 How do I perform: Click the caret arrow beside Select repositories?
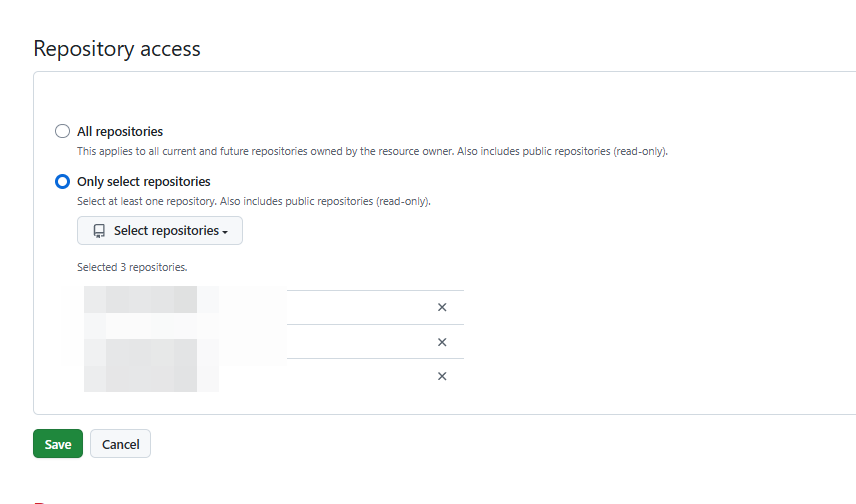tap(225, 232)
